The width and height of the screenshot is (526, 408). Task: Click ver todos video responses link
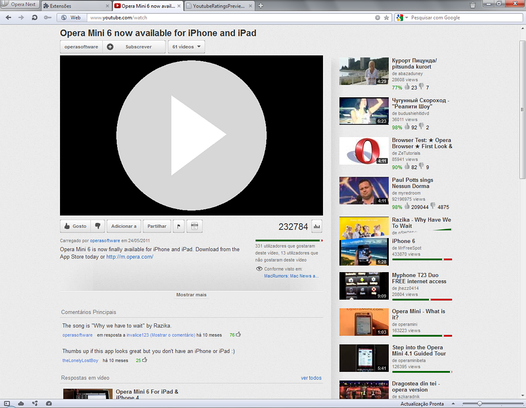[311, 378]
